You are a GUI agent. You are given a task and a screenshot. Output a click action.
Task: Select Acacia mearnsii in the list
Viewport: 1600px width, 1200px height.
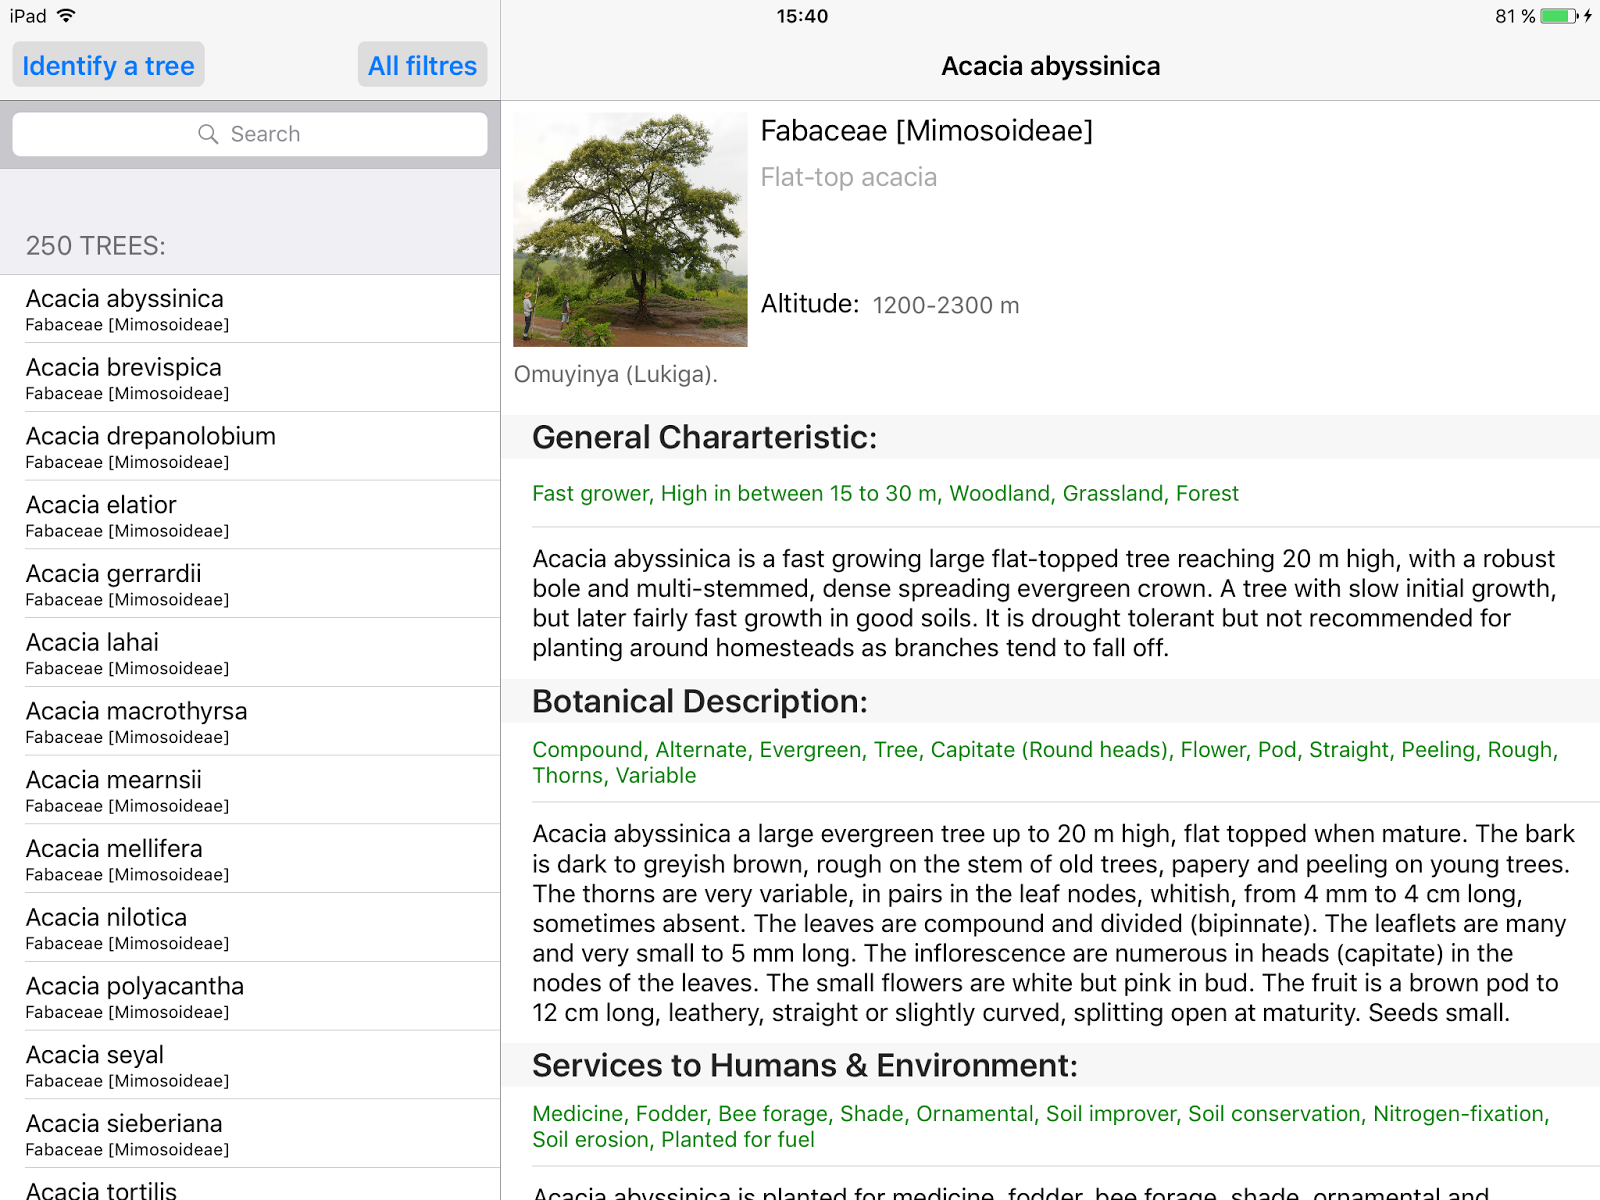pos(250,790)
